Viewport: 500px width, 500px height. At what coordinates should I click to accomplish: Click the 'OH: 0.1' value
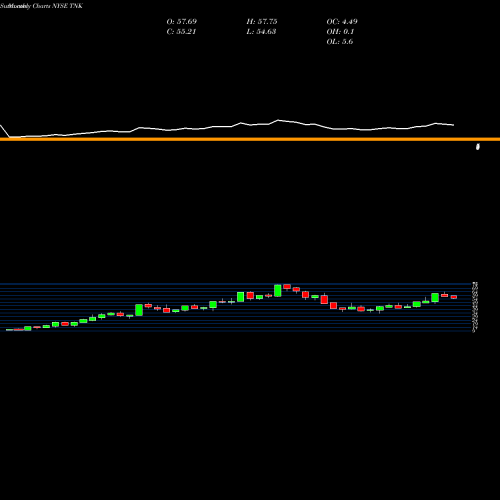click(340, 32)
